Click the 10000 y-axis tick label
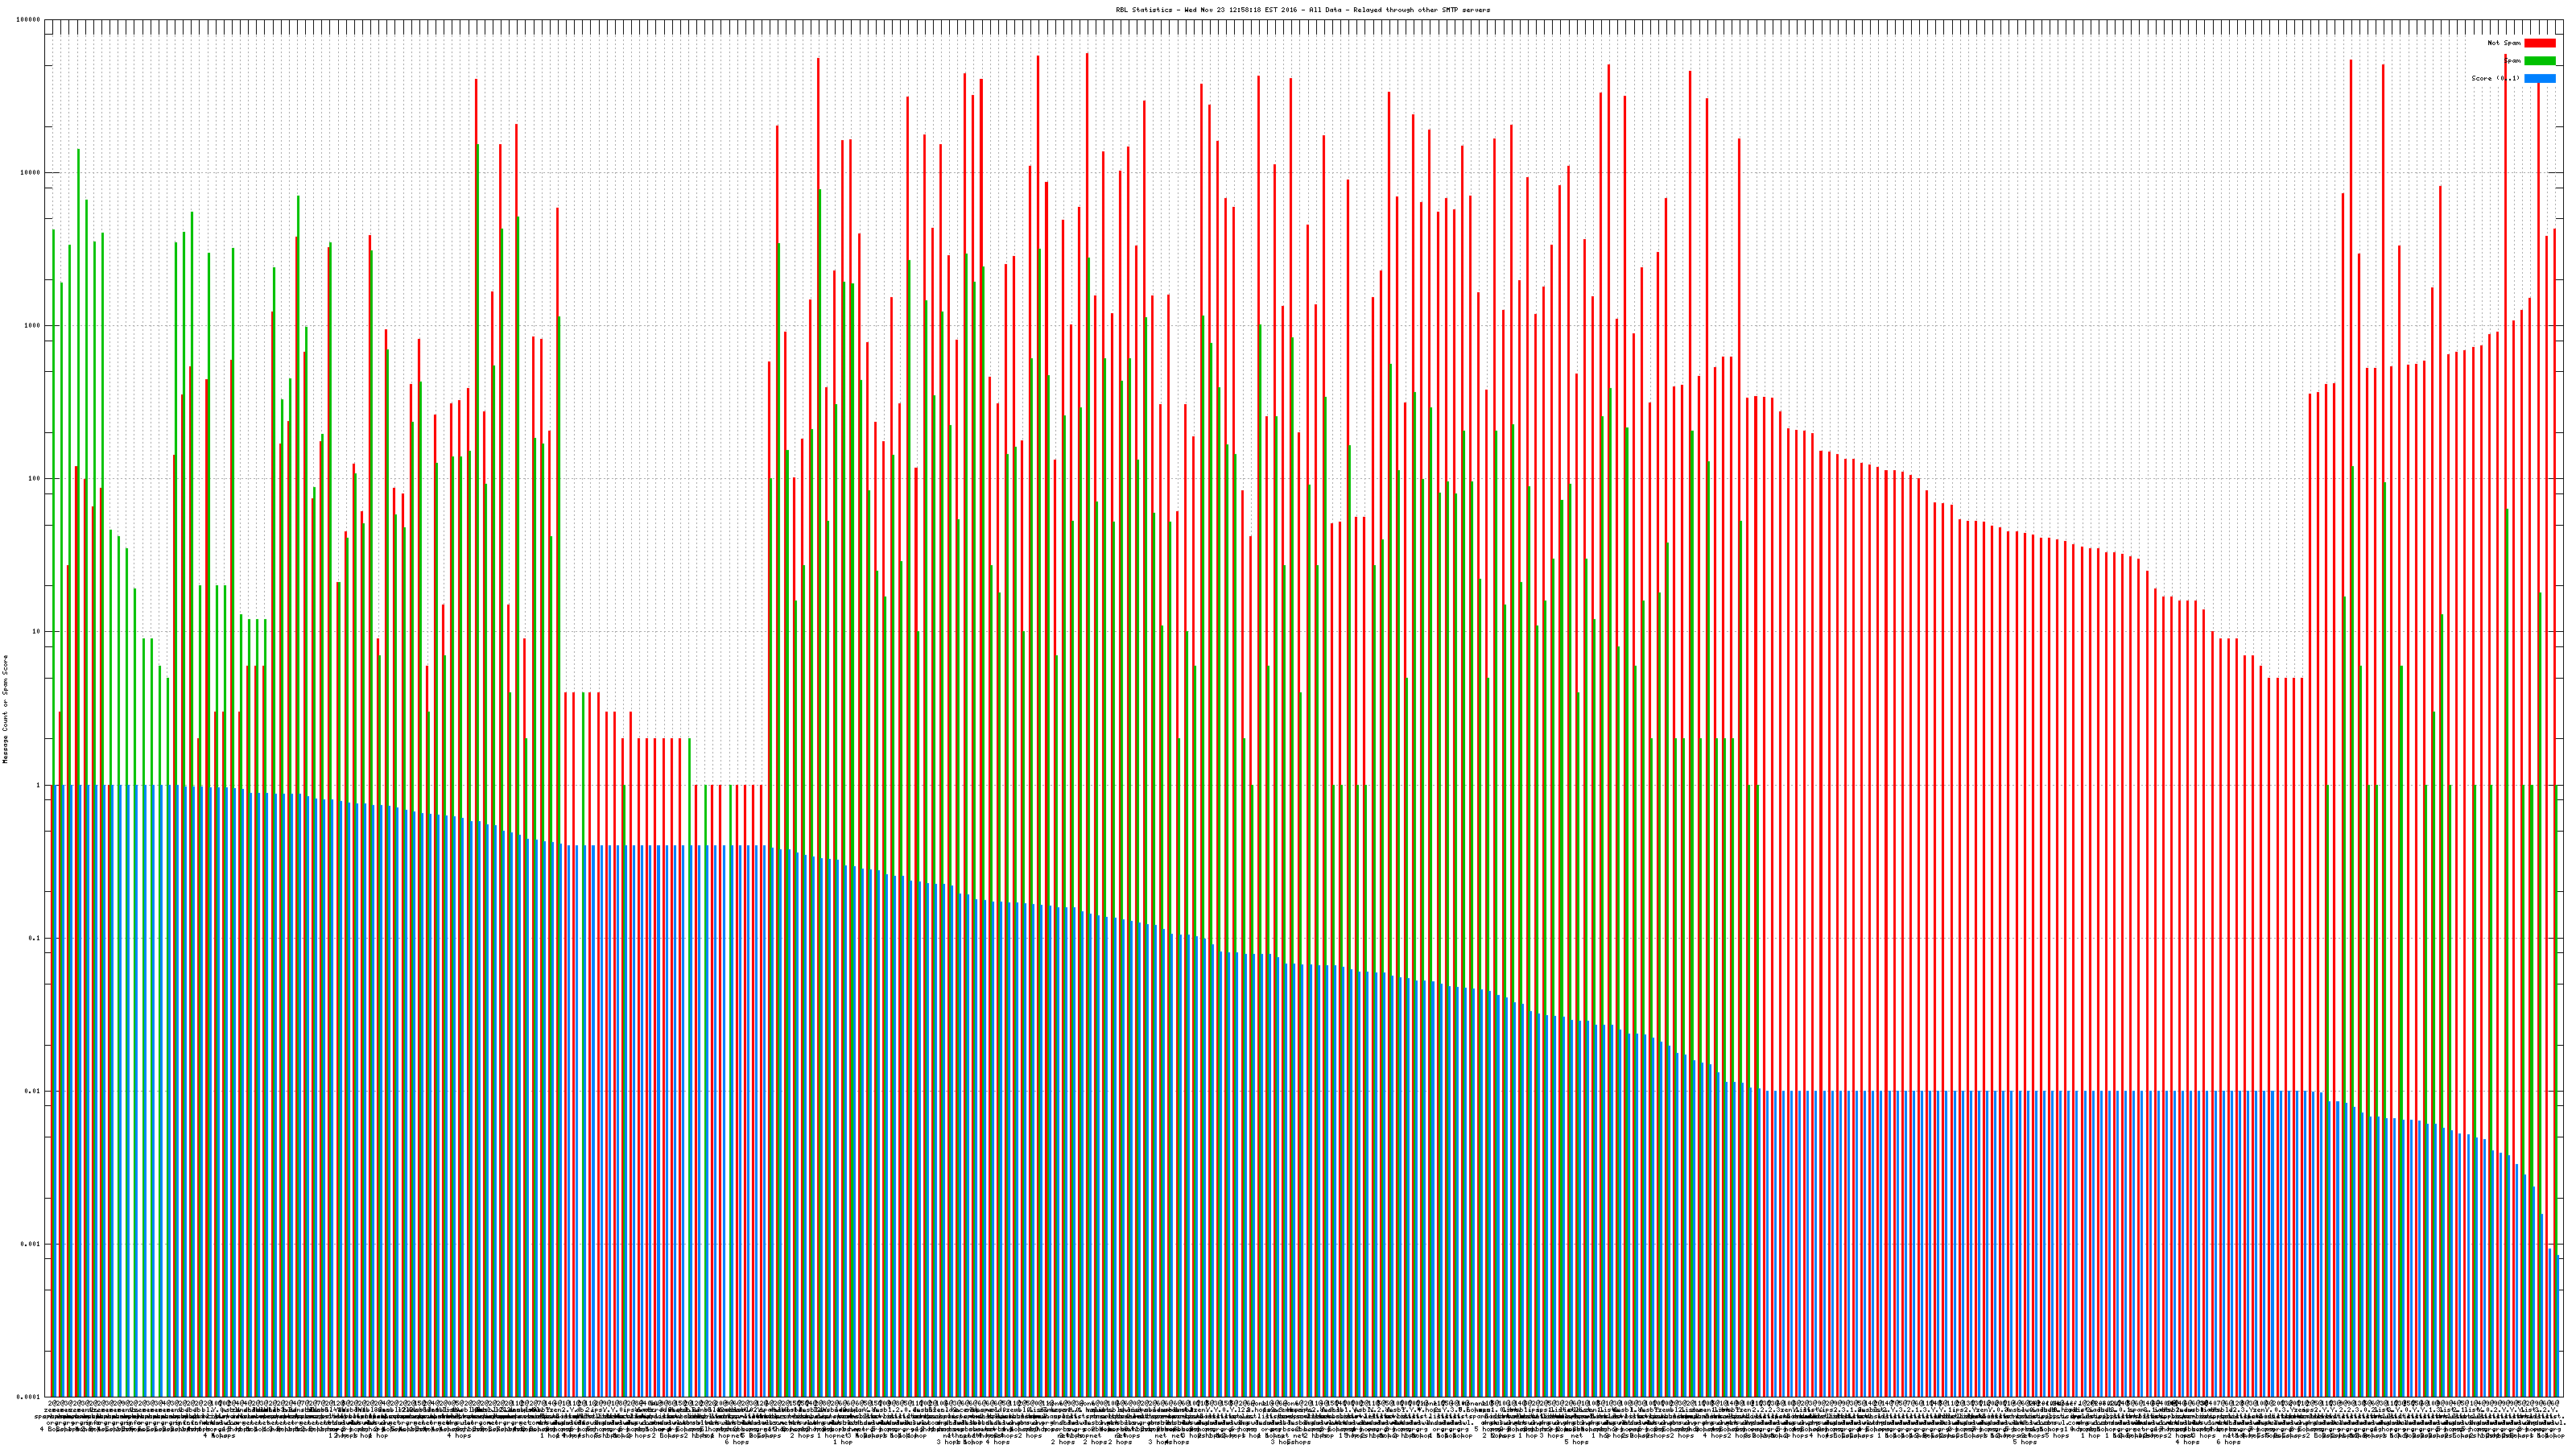This screenshot has width=2576, height=1449. pos(31,173)
